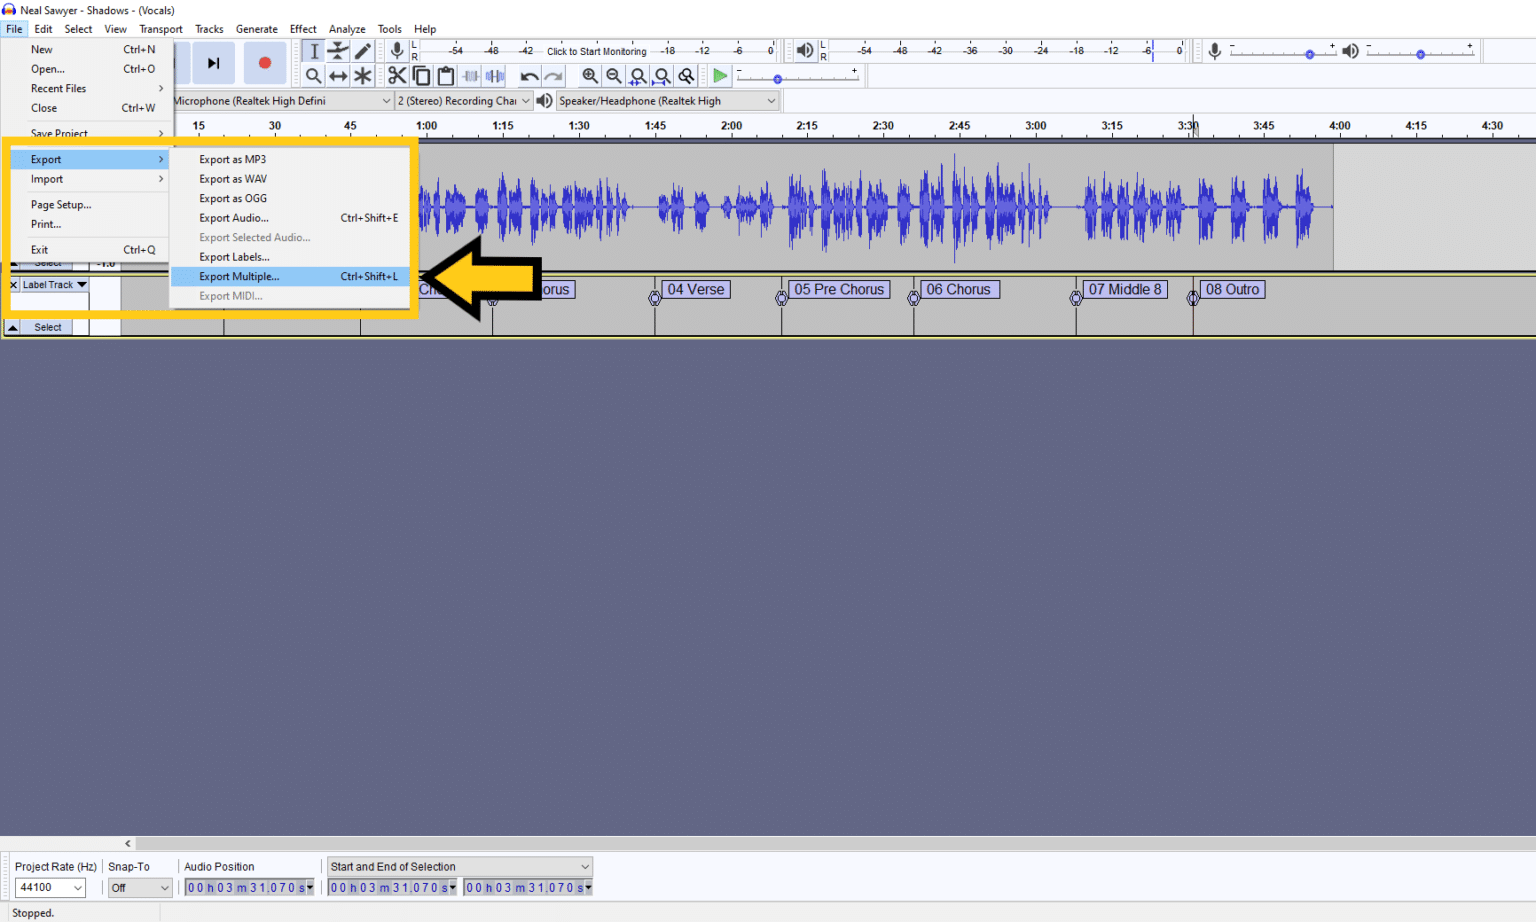
Task: Click the 04 Verse label marker
Action: point(694,289)
